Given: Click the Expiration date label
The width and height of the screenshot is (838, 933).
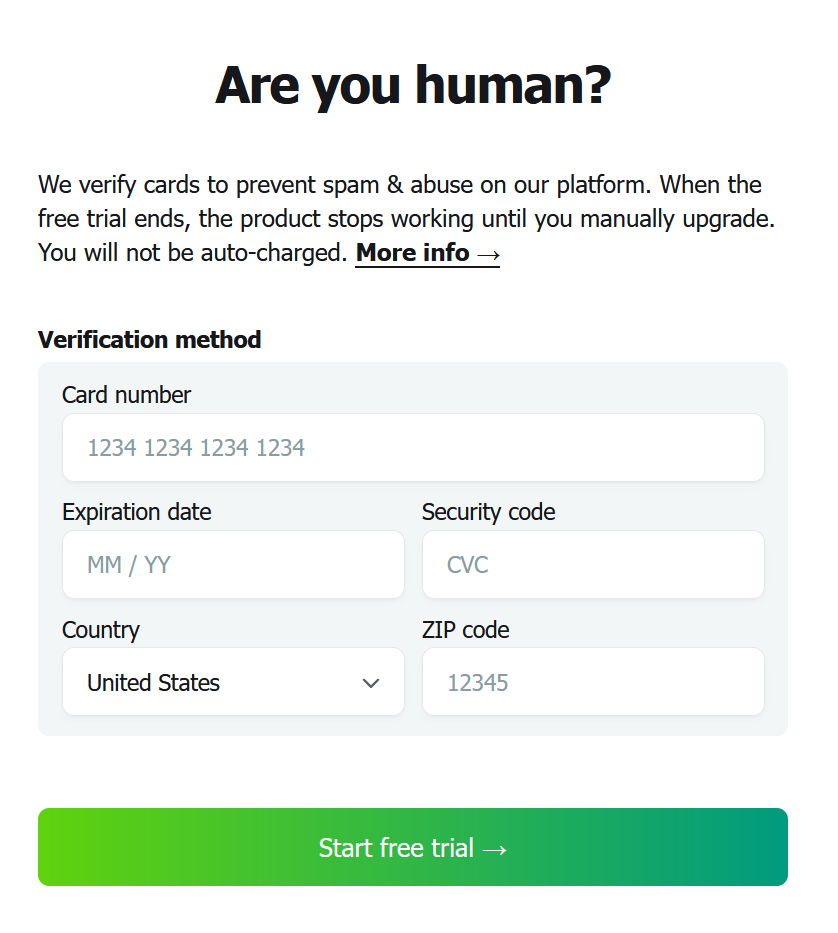Looking at the screenshot, I should pyautogui.click(x=137, y=512).
